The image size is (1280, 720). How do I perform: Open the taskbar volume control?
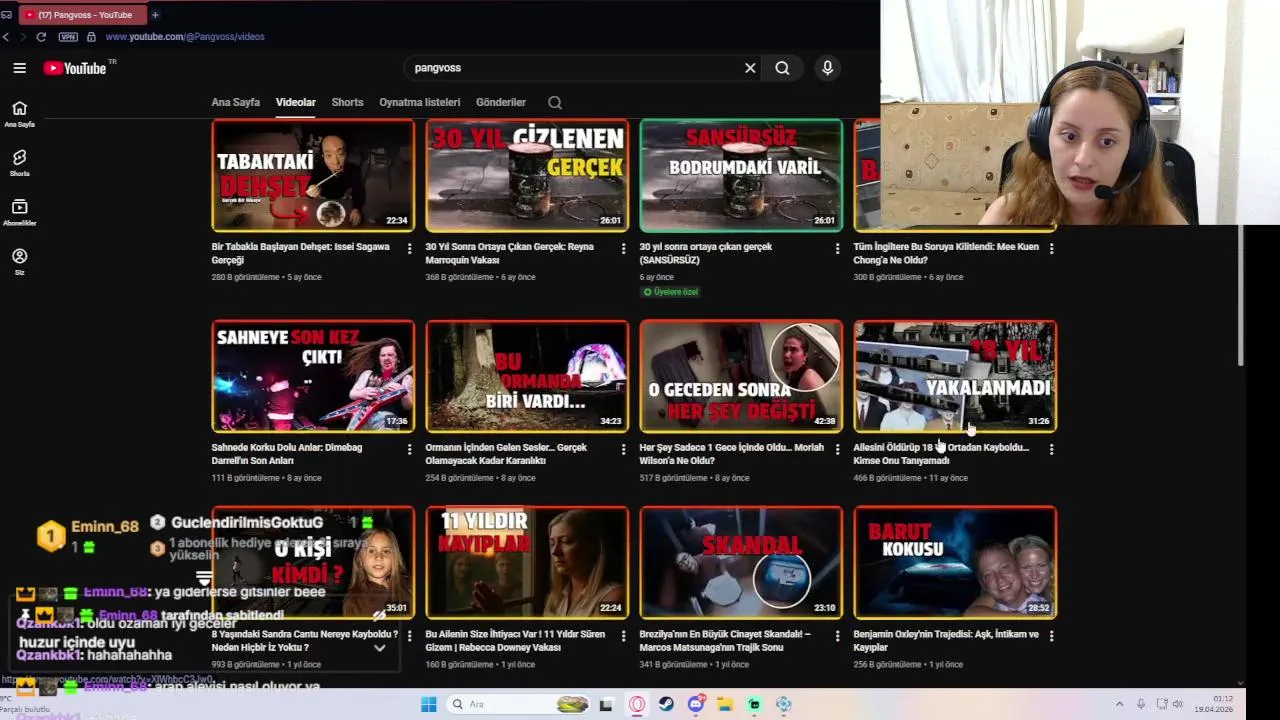[x=1178, y=704]
